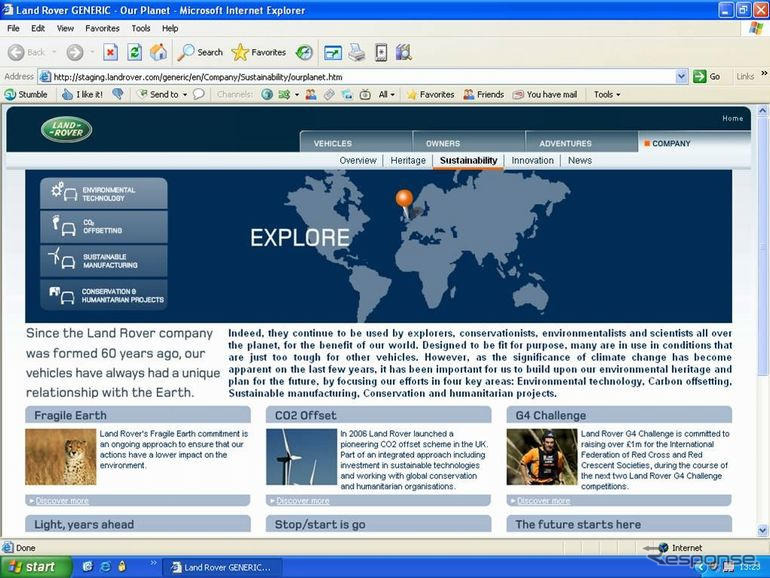The width and height of the screenshot is (770, 578).
Task: Click the Land Rover logo
Action: (x=66, y=130)
